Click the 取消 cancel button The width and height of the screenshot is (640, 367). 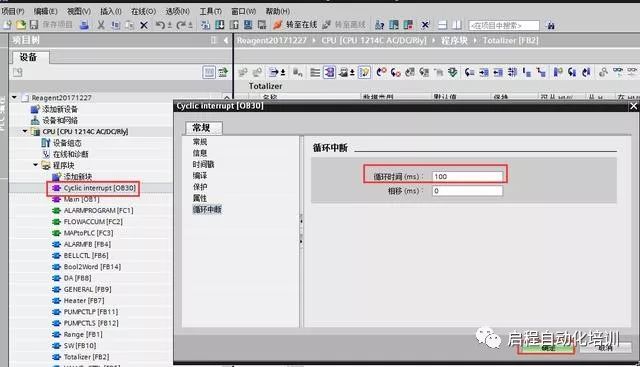(x=605, y=347)
